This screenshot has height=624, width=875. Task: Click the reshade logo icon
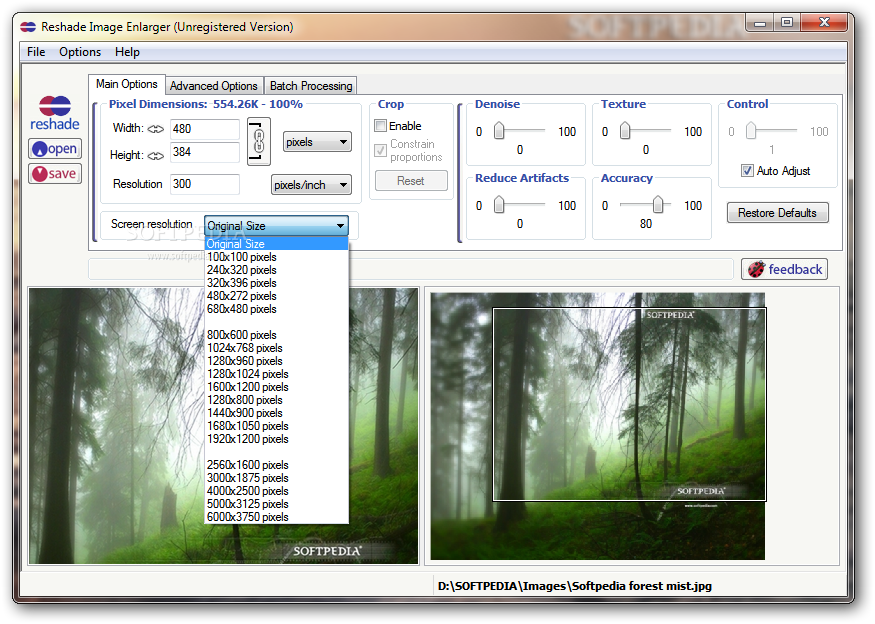[55, 113]
